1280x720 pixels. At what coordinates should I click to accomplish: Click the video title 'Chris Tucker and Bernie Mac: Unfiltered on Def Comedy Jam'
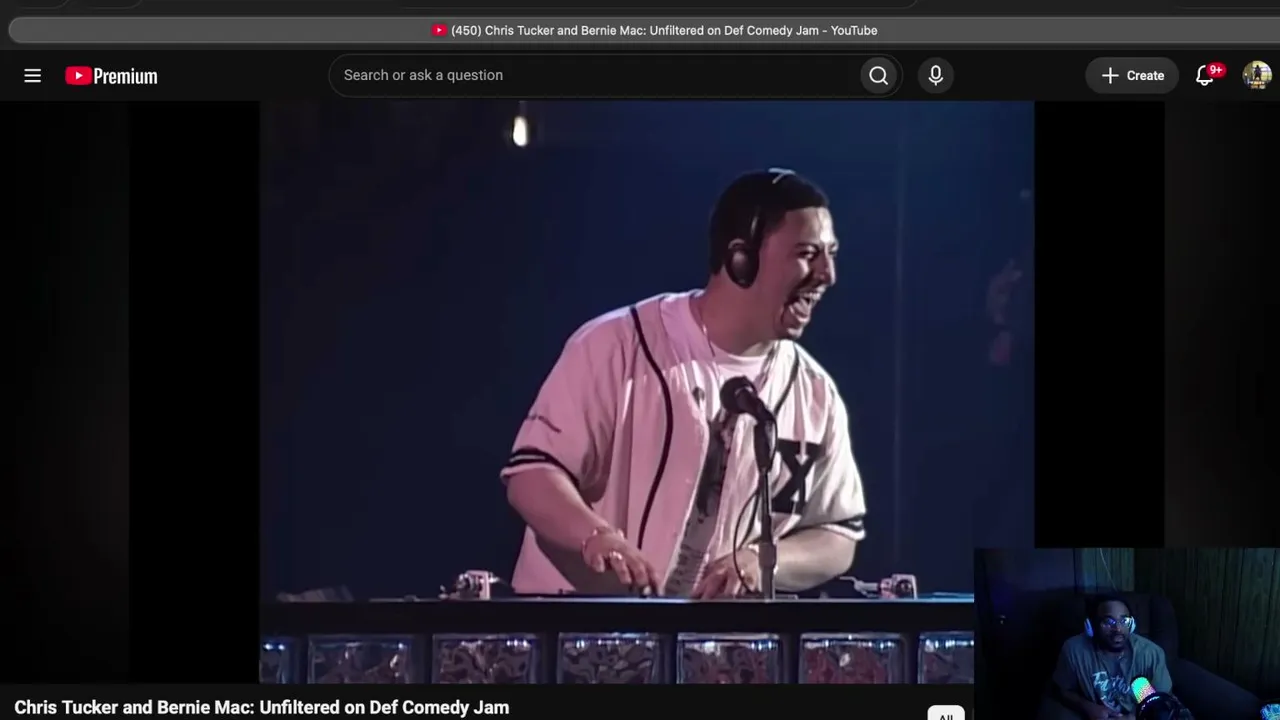262,707
